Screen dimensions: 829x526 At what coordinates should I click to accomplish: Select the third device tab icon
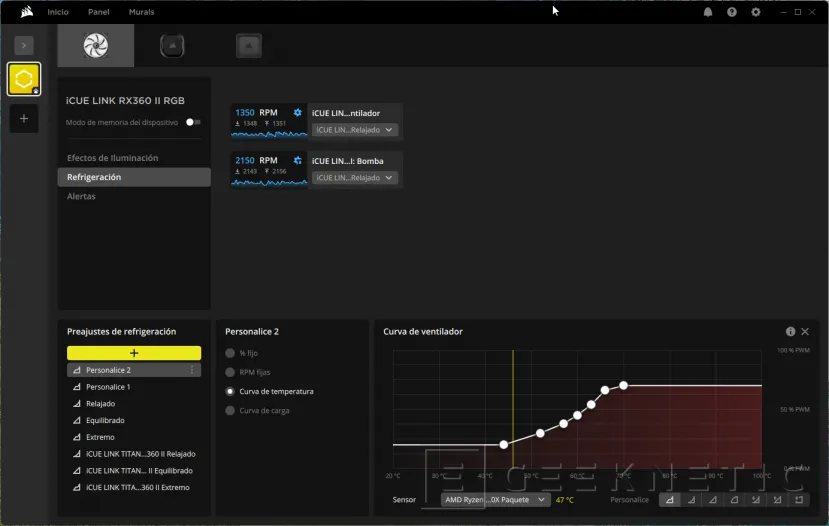click(248, 45)
